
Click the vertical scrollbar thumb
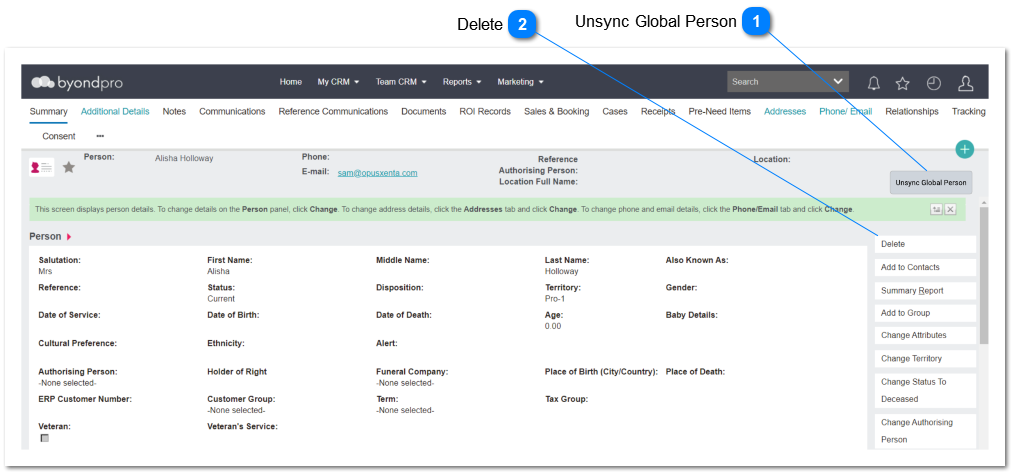[984, 275]
